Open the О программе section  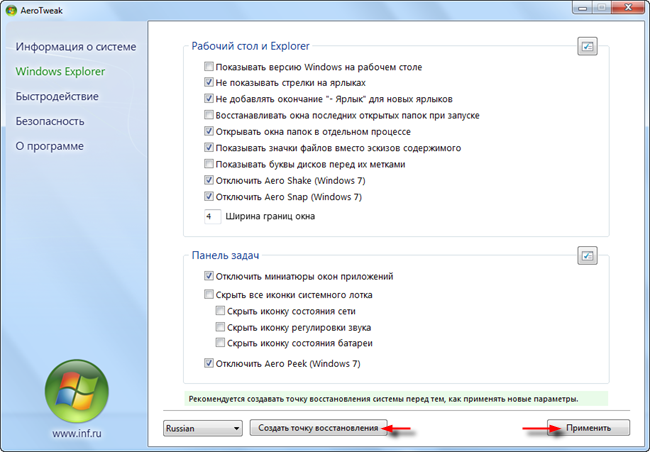click(x=49, y=146)
